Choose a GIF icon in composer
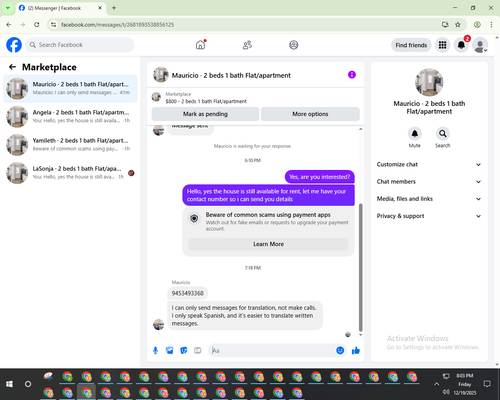Image resolution: width=500 pixels, height=400 pixels. tap(198, 350)
